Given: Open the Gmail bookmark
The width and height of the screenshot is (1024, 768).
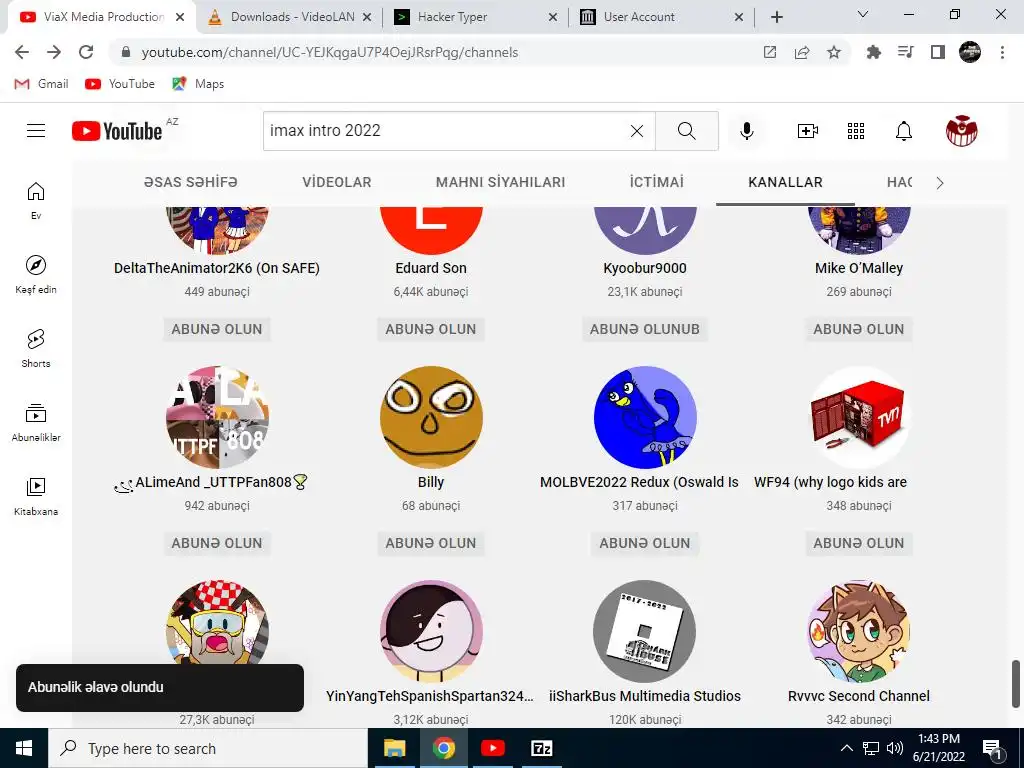Looking at the screenshot, I should point(41,84).
